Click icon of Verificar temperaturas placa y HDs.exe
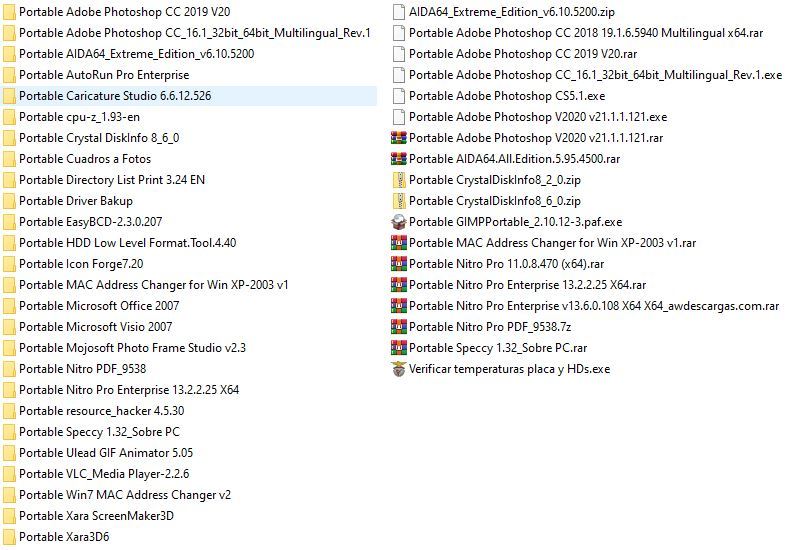The width and height of the screenshot is (794, 550). [x=399, y=369]
